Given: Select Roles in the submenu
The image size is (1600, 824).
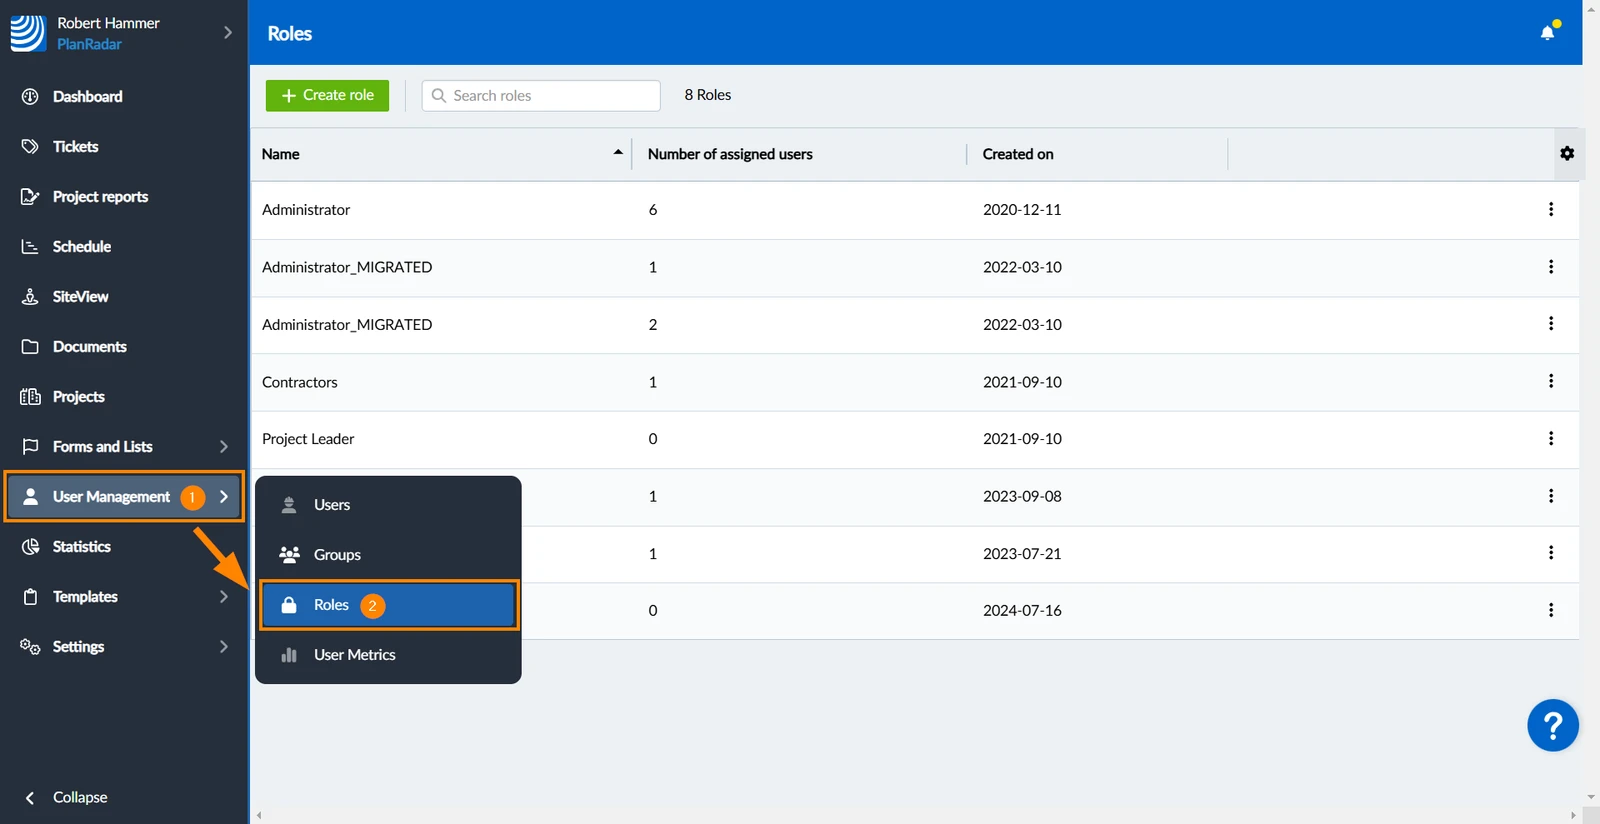Looking at the screenshot, I should 388,605.
